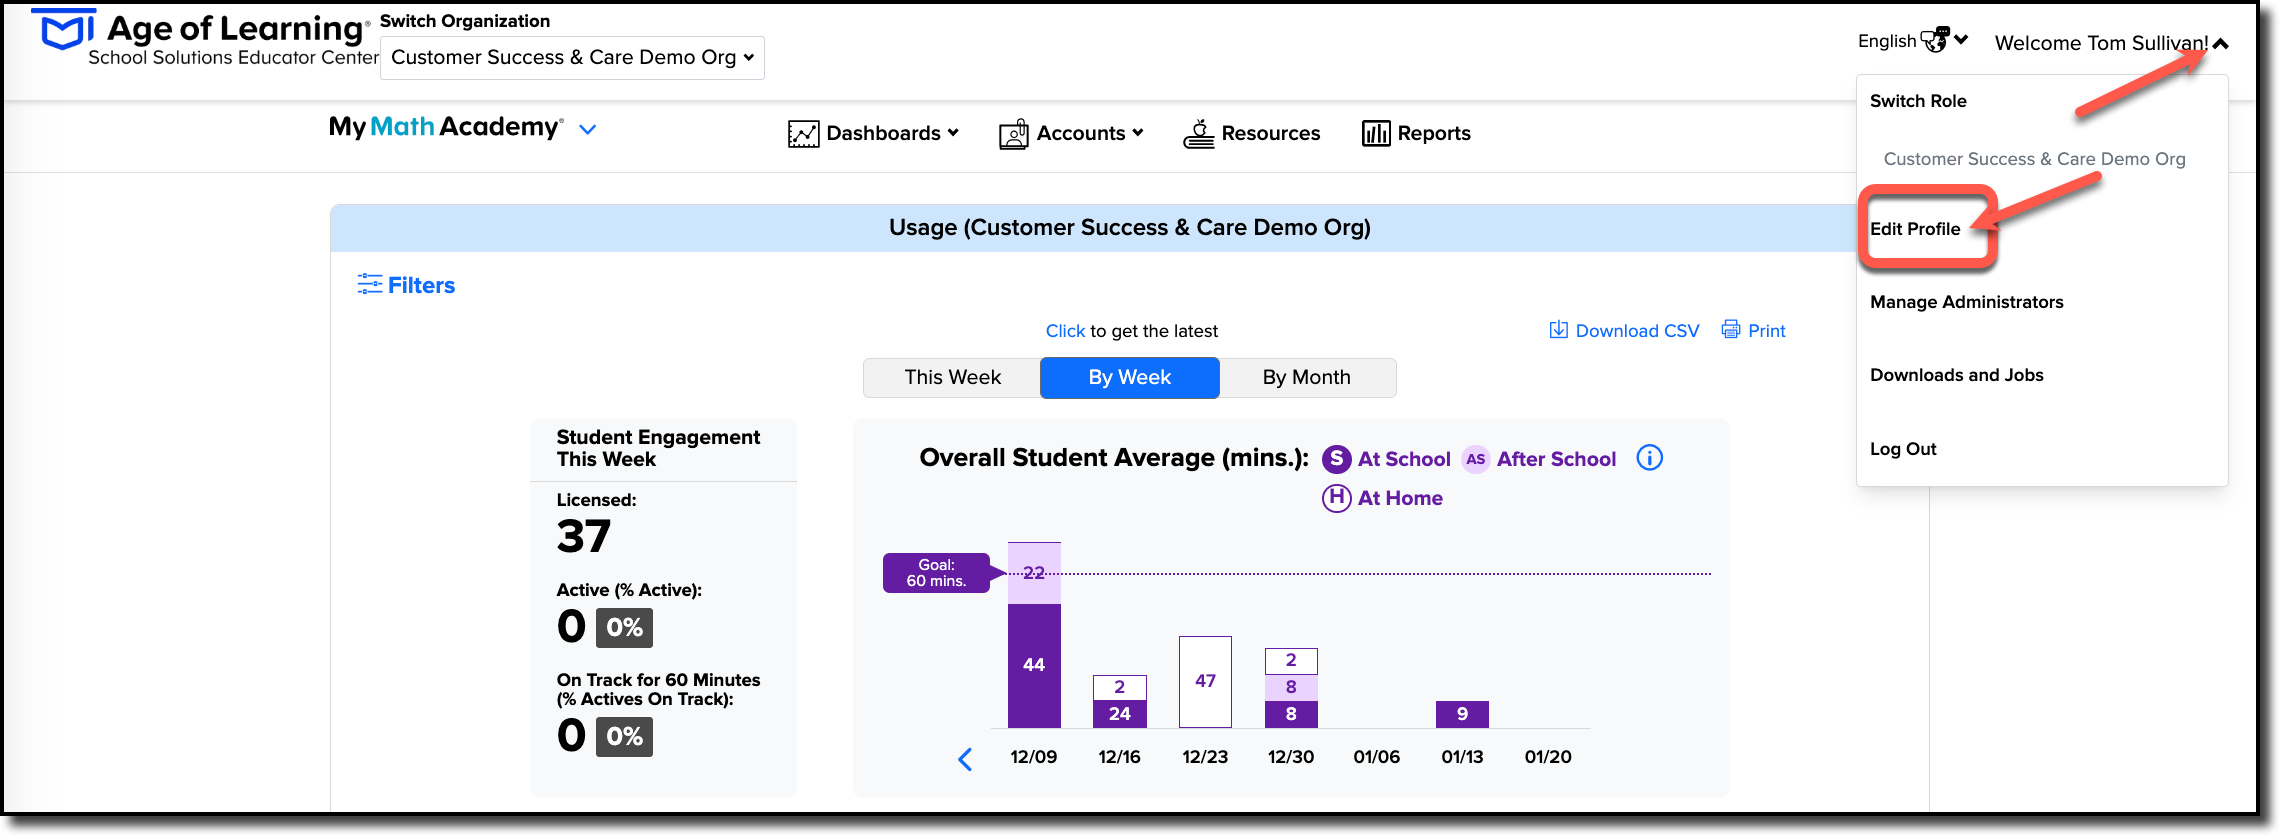Open the English language selector
2280x836 pixels.
[1912, 41]
